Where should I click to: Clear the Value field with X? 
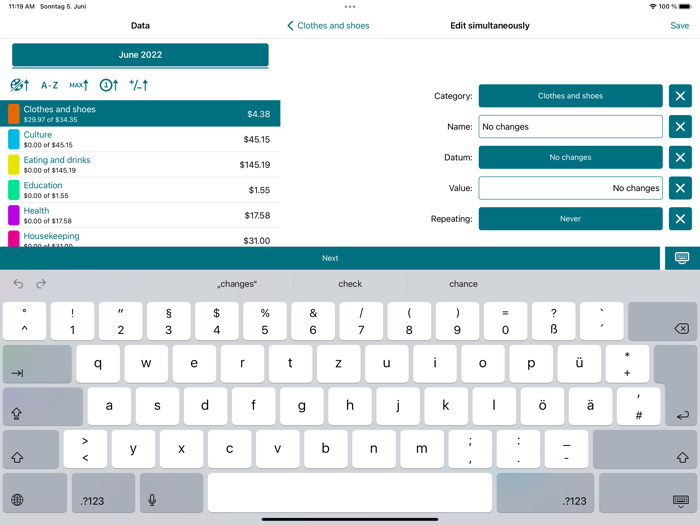(x=680, y=188)
